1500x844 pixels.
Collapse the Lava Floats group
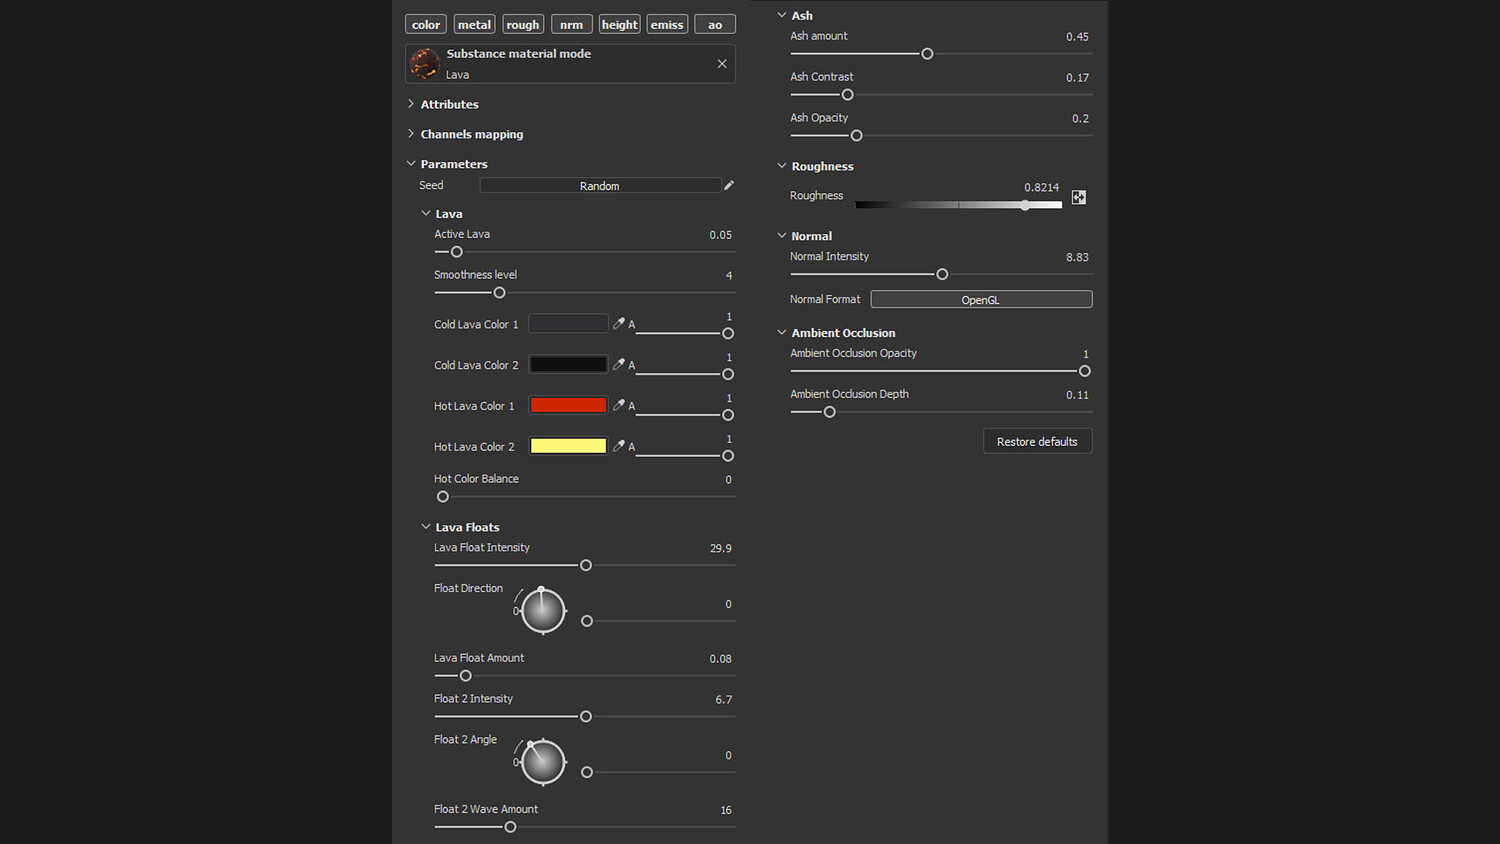(x=426, y=527)
